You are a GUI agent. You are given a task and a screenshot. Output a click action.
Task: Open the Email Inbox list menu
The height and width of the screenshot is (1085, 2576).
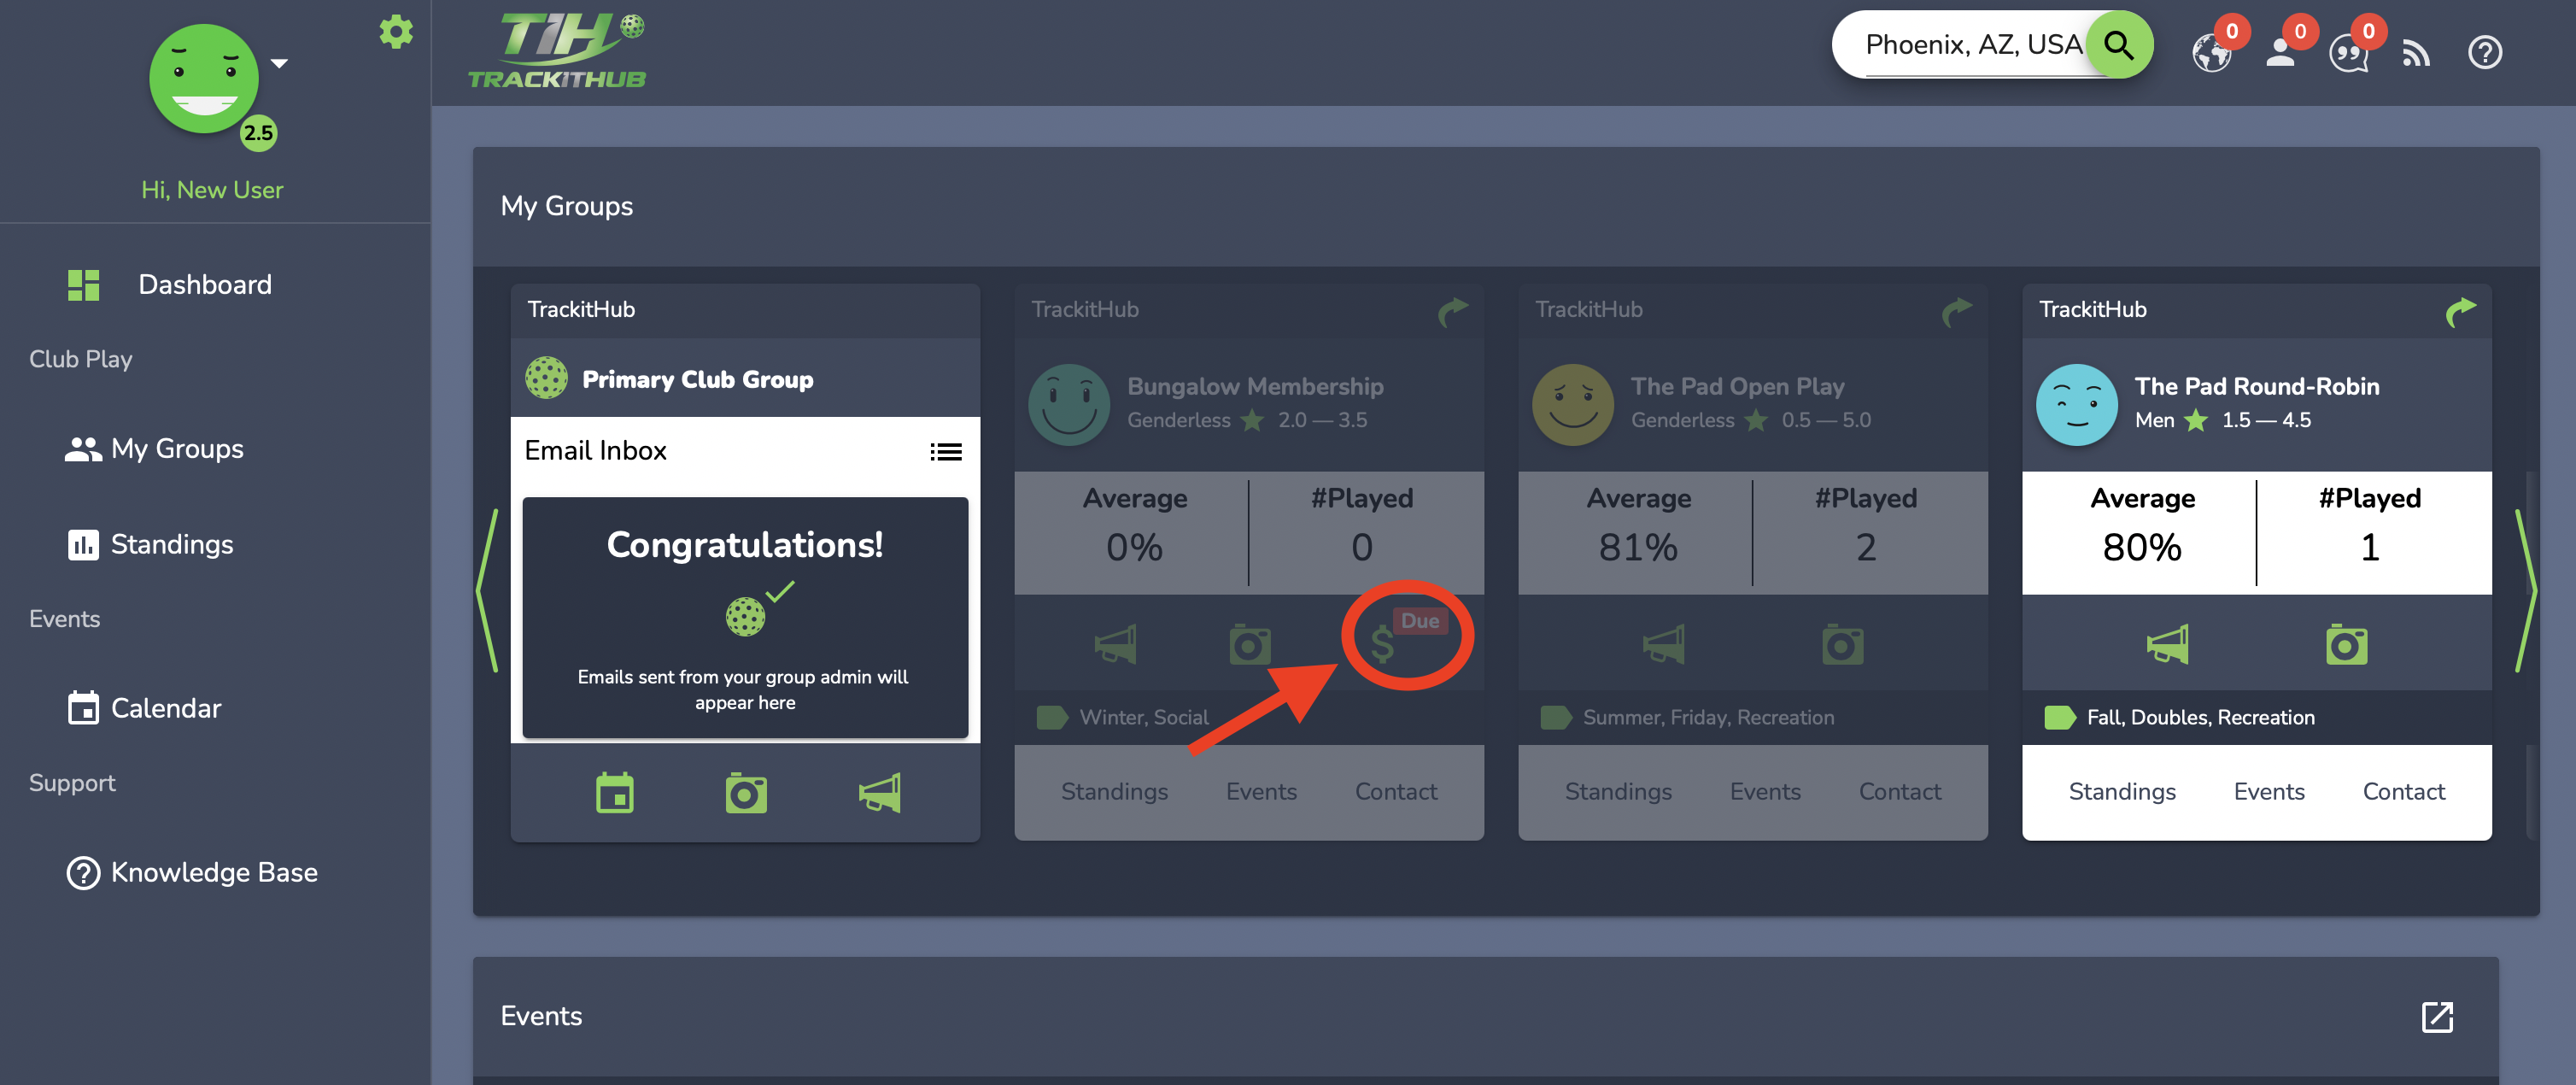coord(945,452)
